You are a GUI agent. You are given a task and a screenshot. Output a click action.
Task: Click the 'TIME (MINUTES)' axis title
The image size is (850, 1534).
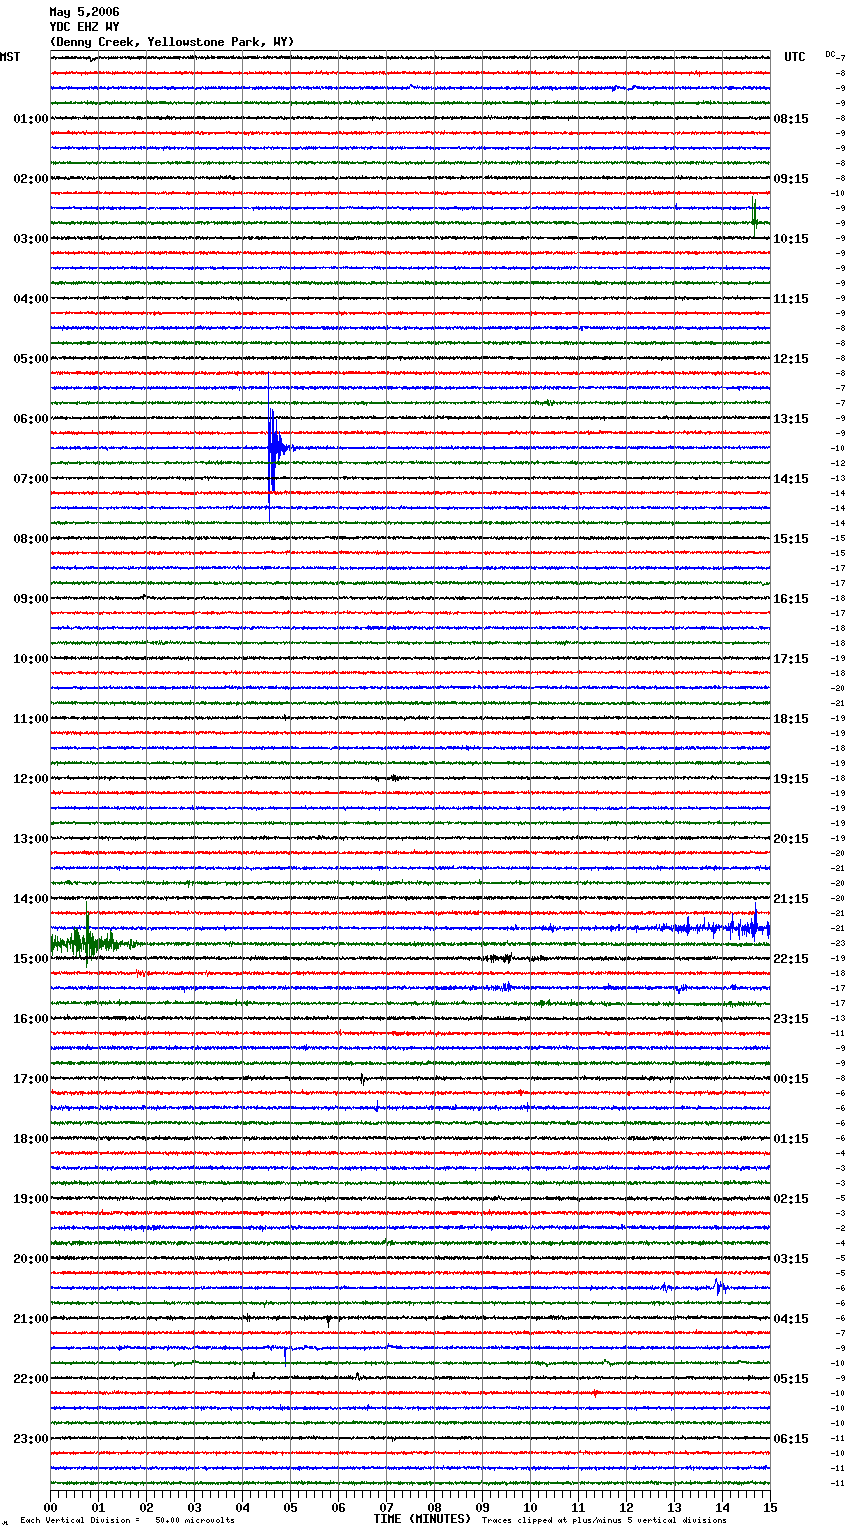pyautogui.click(x=422, y=1519)
